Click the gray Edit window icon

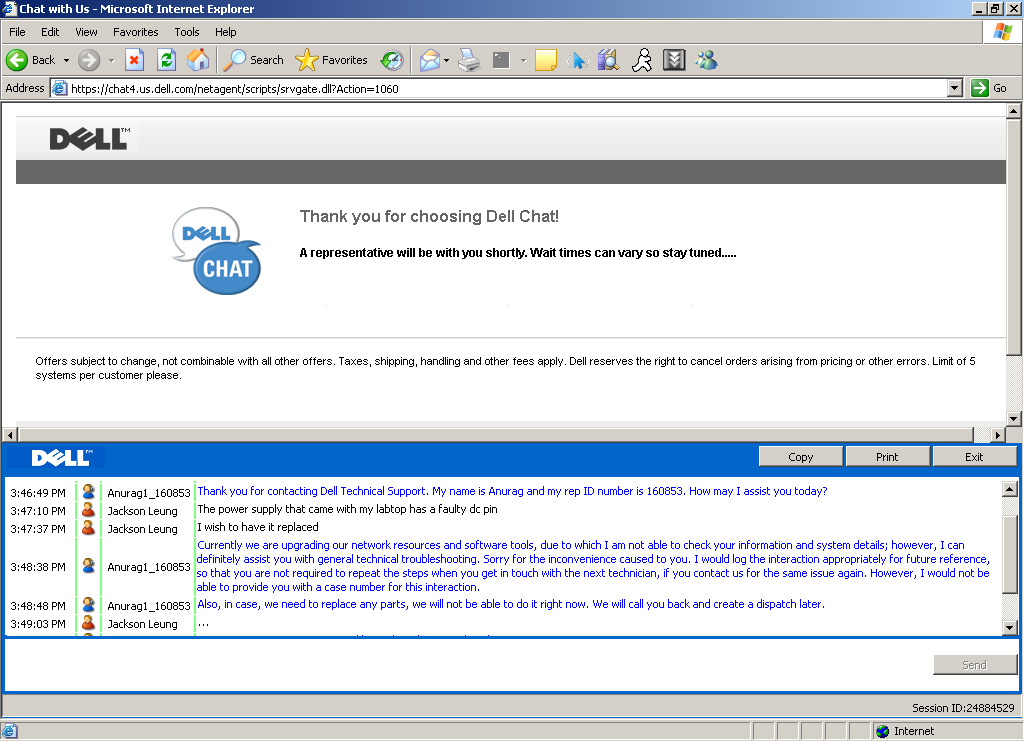pyautogui.click(x=501, y=60)
